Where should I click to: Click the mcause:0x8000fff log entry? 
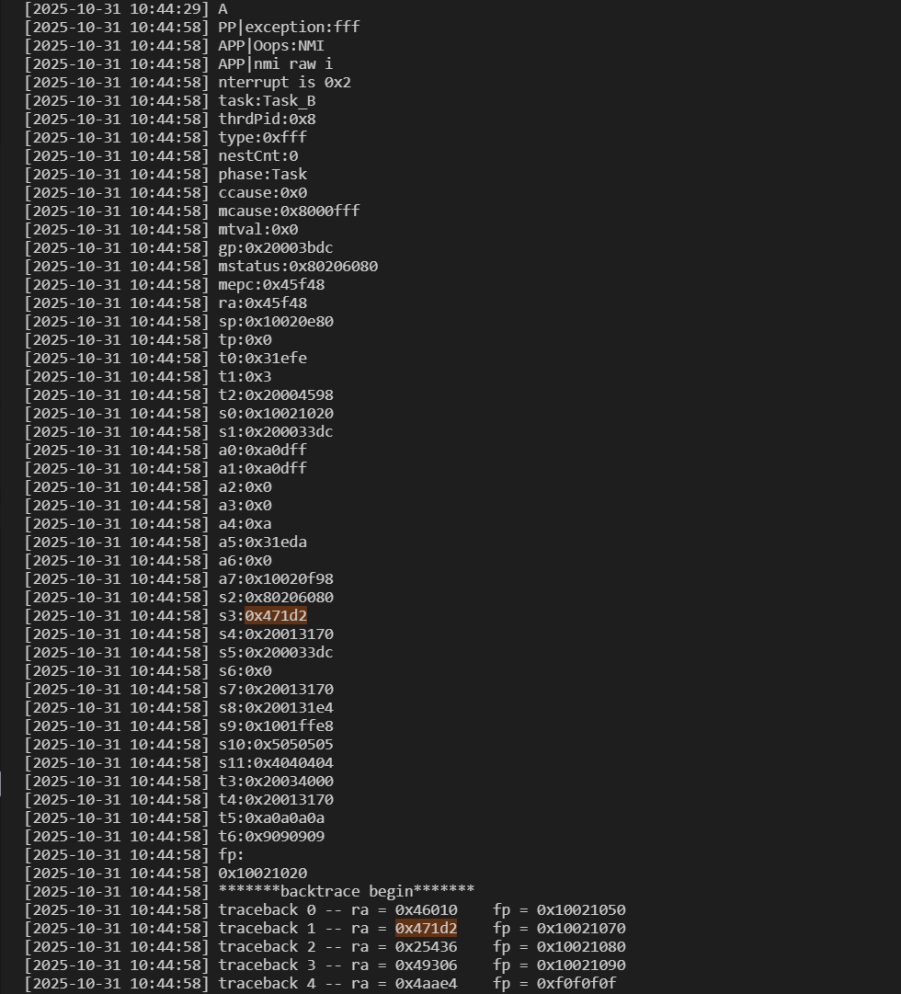[289, 211]
